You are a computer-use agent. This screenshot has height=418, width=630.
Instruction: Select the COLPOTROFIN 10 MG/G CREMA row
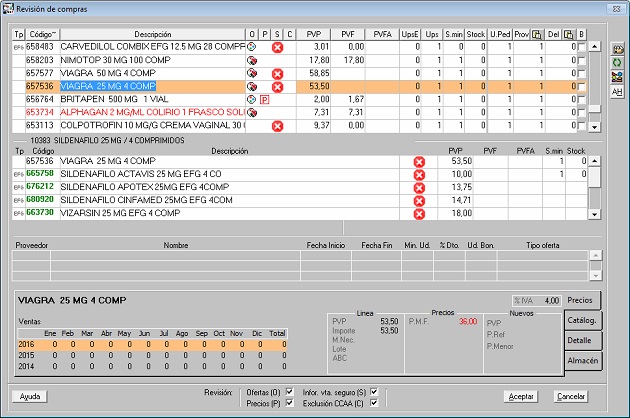[299, 125]
